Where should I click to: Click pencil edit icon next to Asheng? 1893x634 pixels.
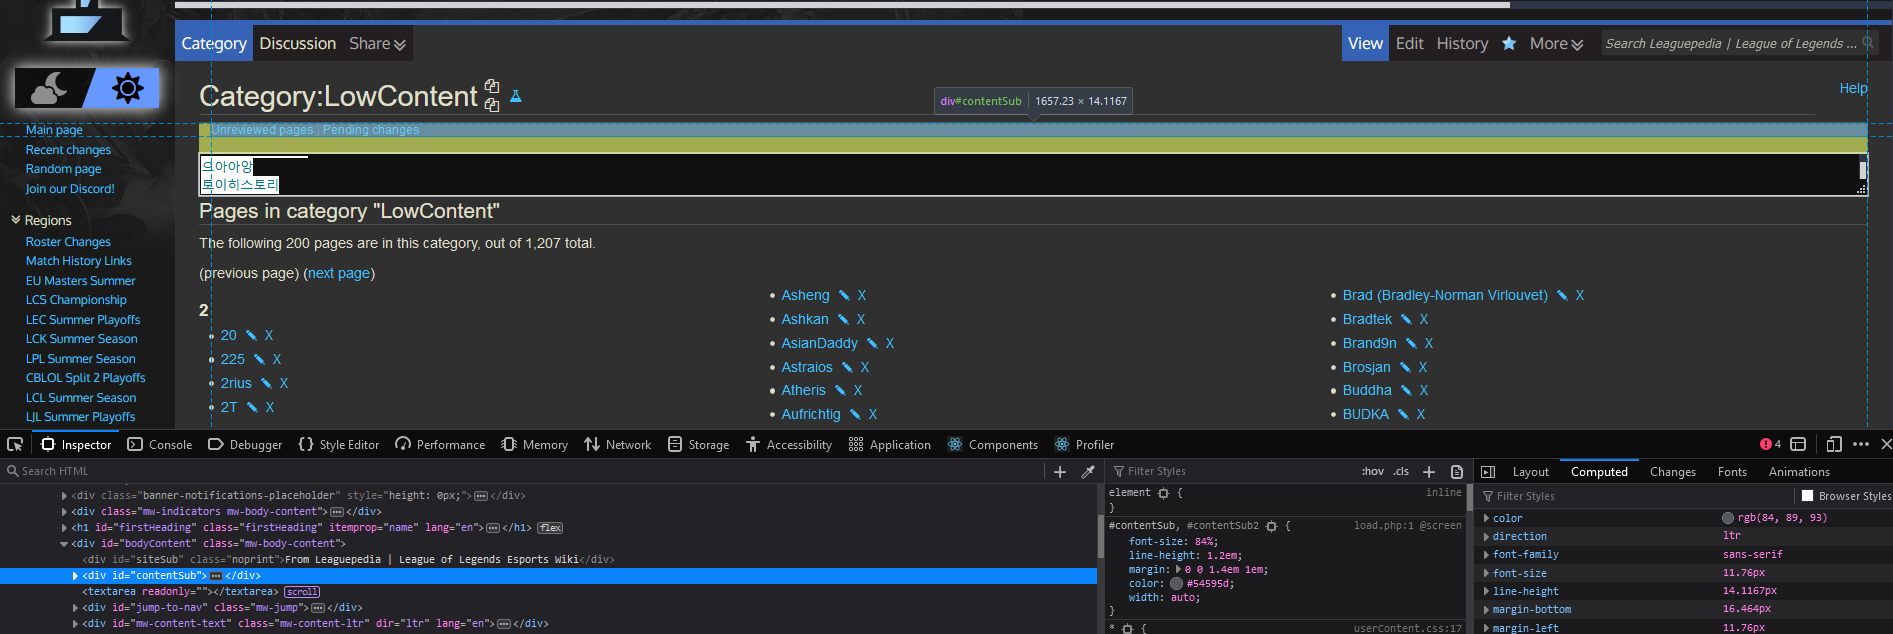pyautogui.click(x=844, y=295)
